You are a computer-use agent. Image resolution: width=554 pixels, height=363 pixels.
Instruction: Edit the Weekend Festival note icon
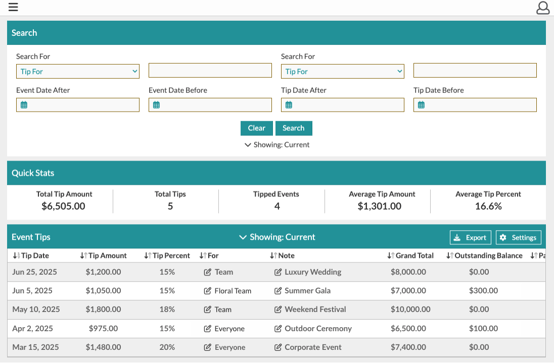278,310
